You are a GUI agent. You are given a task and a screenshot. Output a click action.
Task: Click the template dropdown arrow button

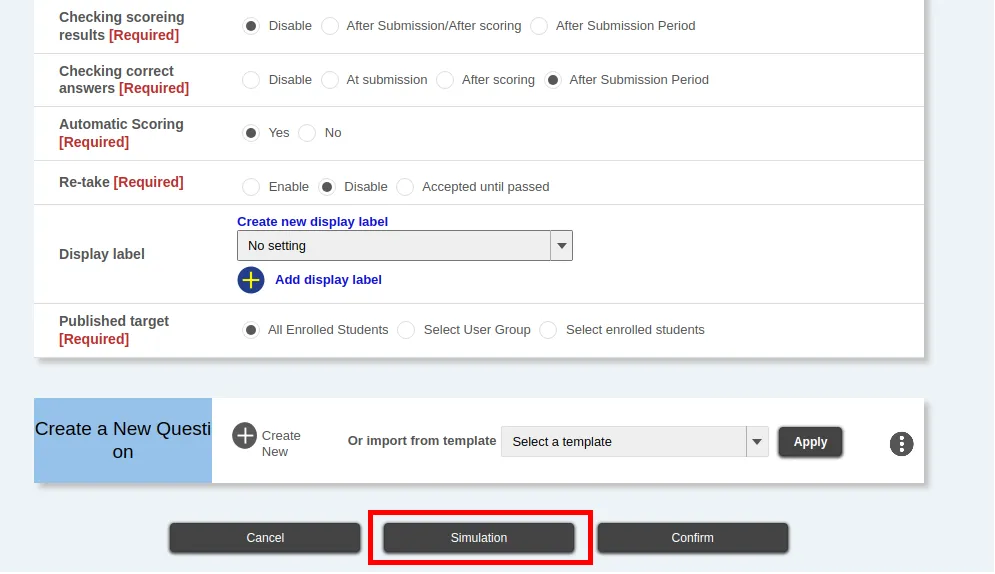pyautogui.click(x=757, y=442)
